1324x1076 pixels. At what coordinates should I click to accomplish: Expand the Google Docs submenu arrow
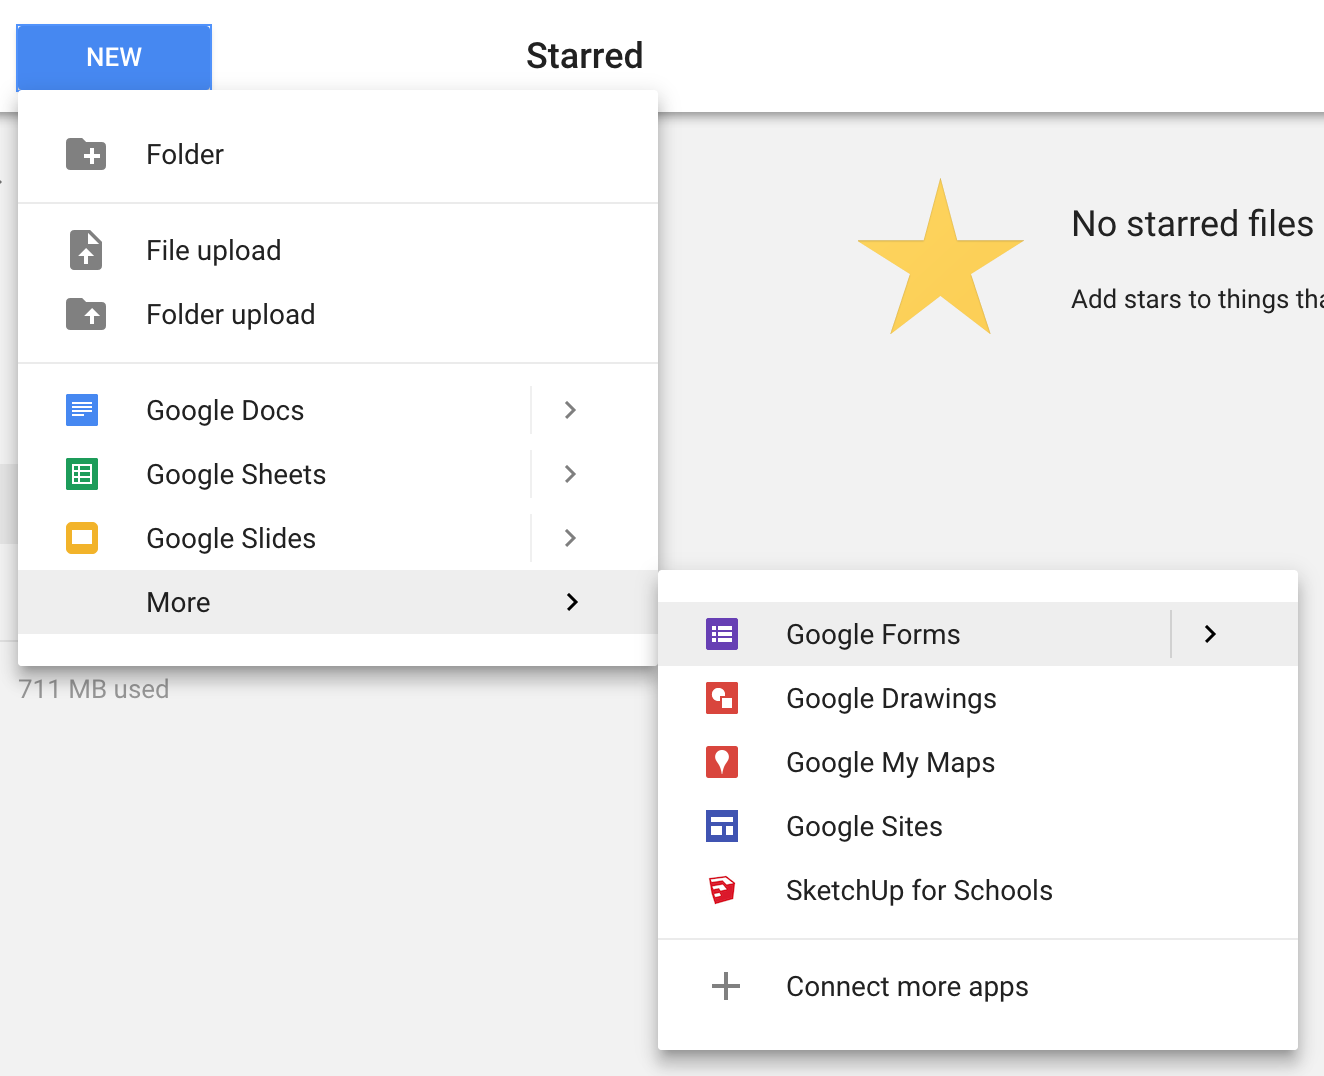coord(570,410)
